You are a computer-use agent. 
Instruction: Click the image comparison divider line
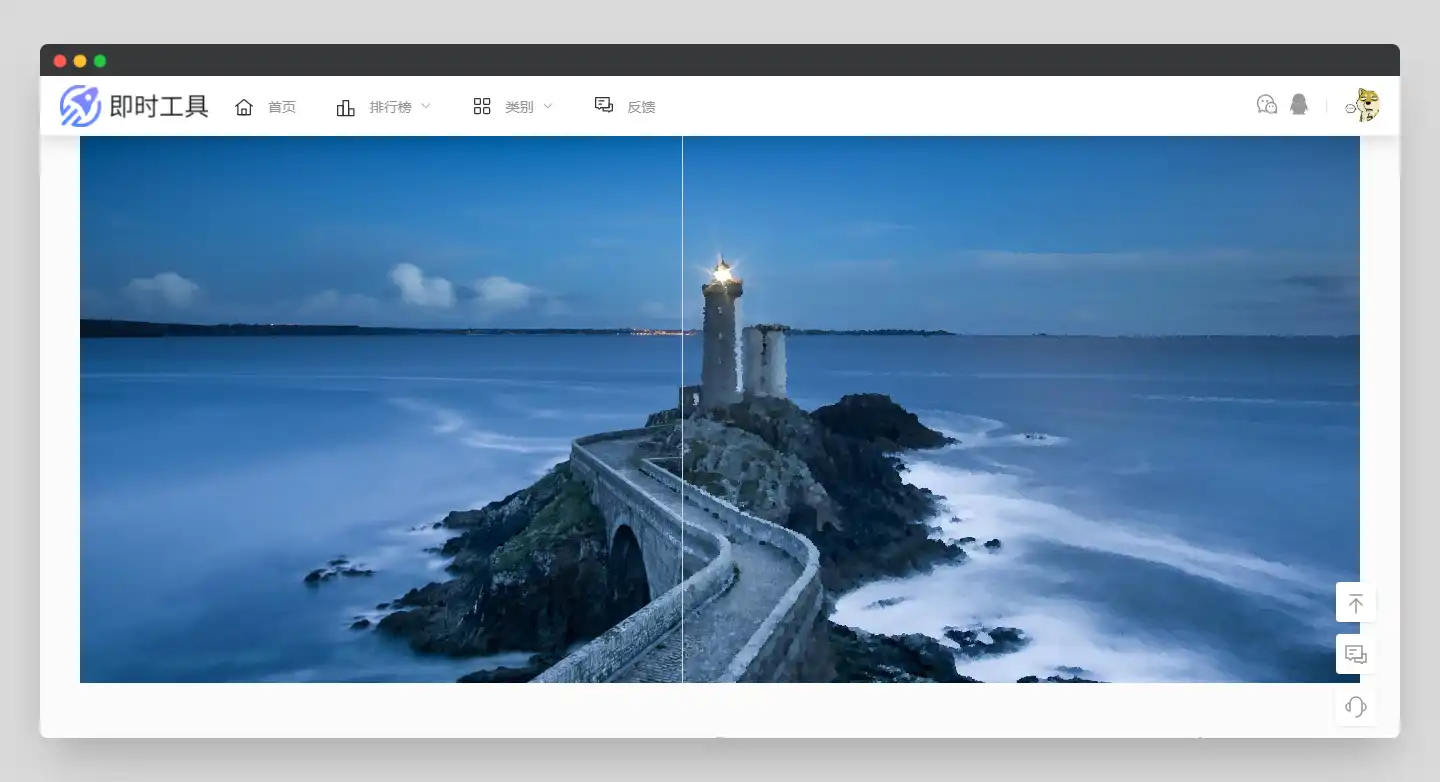682,409
